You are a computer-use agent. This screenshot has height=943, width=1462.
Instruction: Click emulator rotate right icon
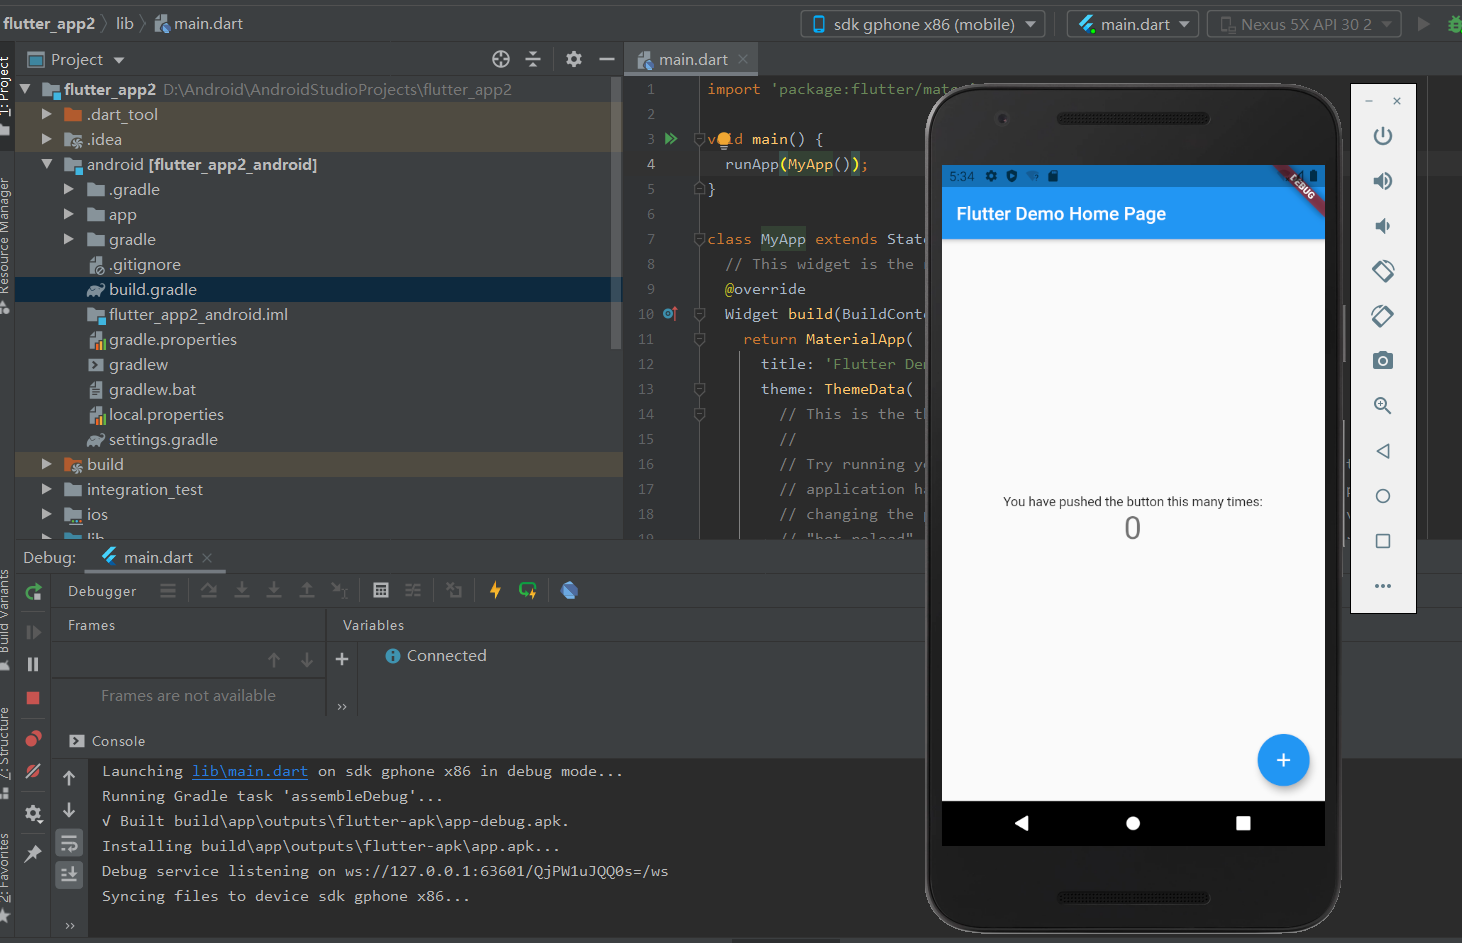1383,316
